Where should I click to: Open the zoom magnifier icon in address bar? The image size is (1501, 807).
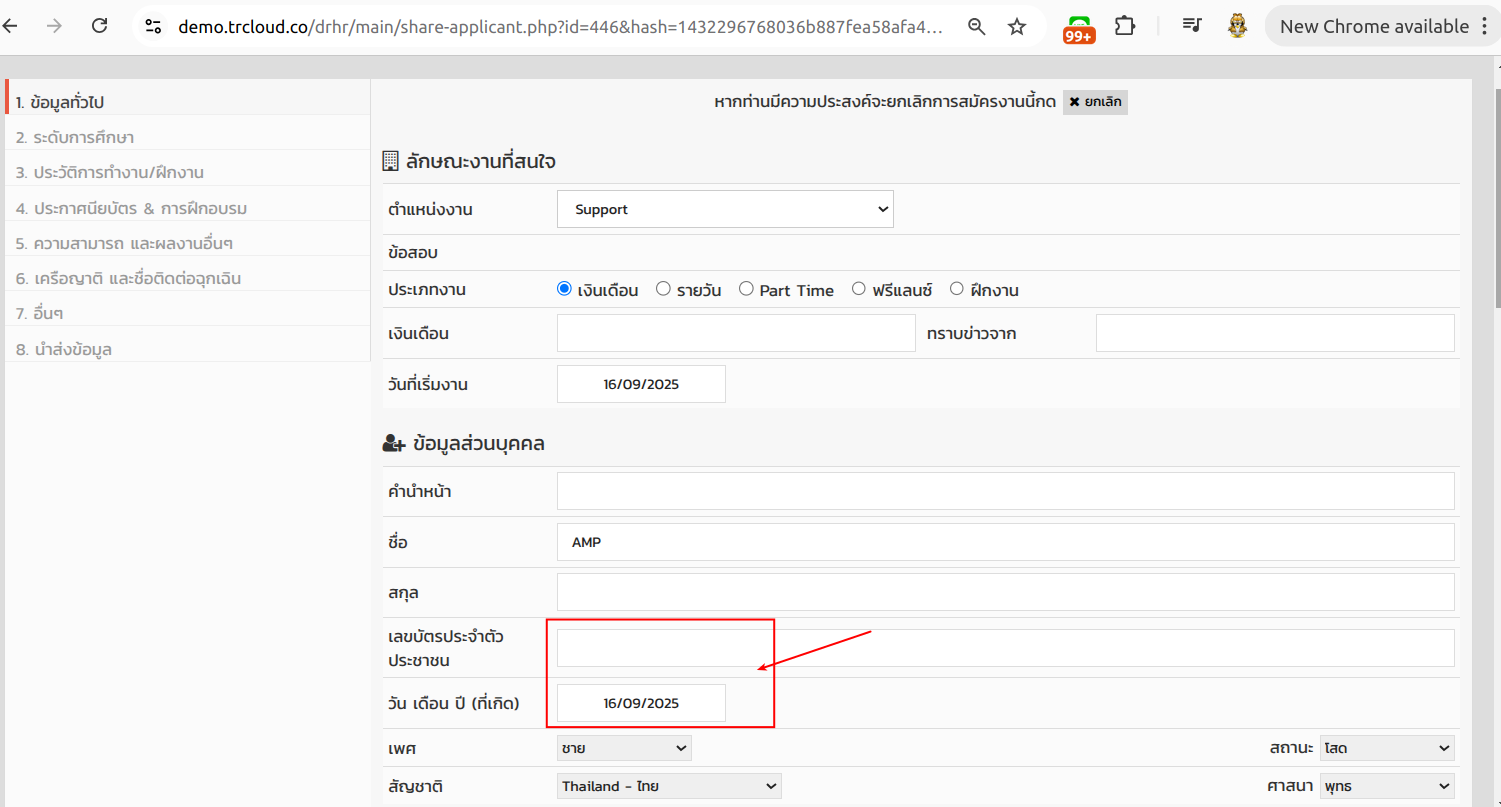coord(977,27)
